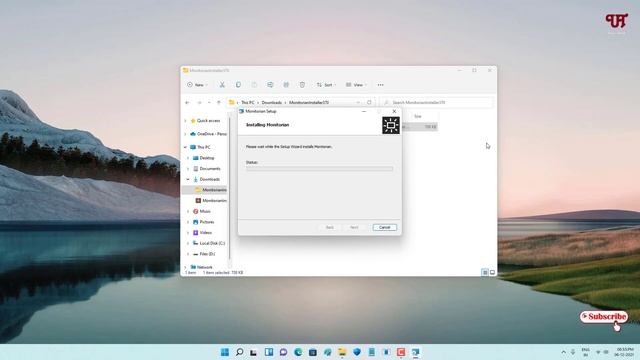Click the Subscribe overlay button
Viewport: 640px width, 360px height.
(x=604, y=317)
